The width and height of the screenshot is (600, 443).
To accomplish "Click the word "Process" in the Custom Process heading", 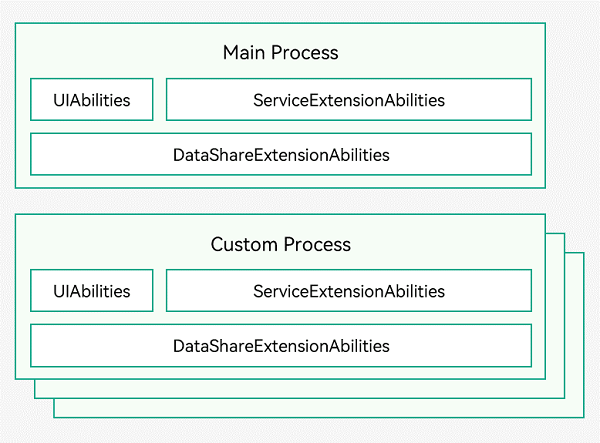I will pyautogui.click(x=317, y=244).
